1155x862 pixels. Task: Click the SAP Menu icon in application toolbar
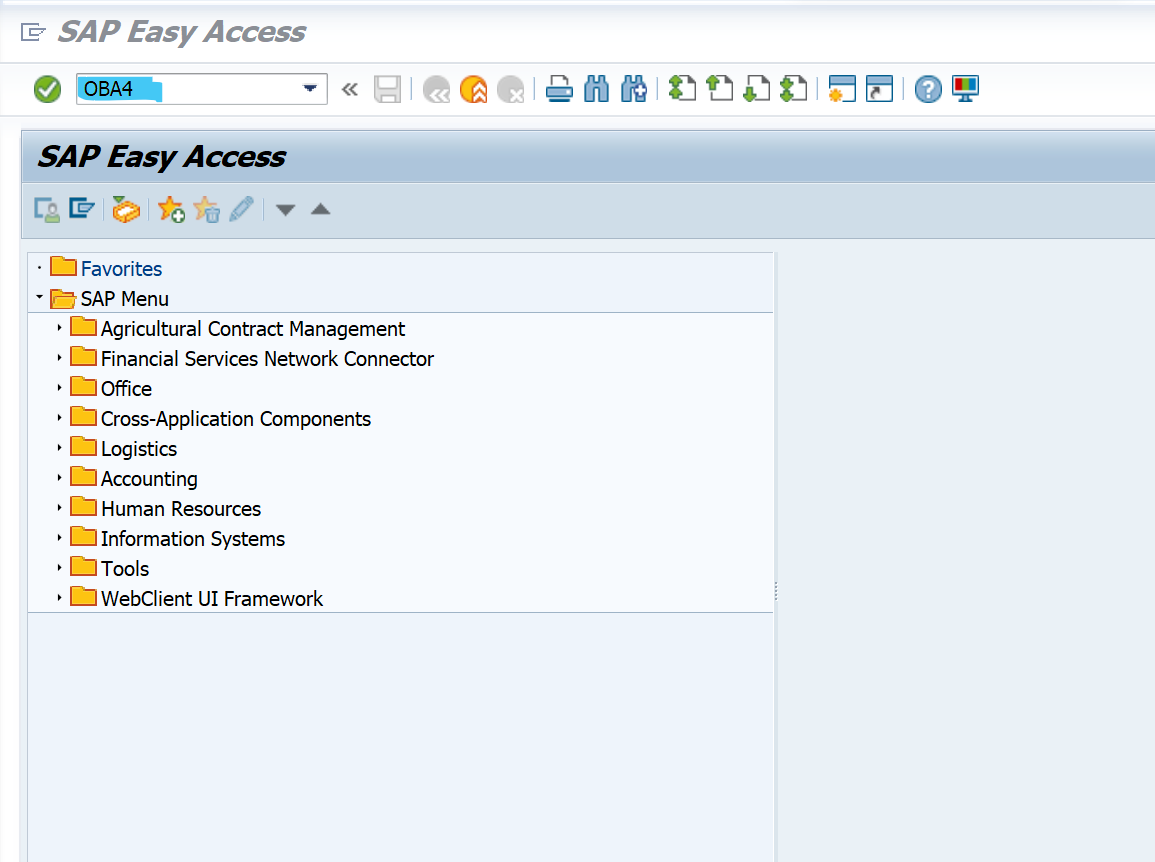coord(82,209)
